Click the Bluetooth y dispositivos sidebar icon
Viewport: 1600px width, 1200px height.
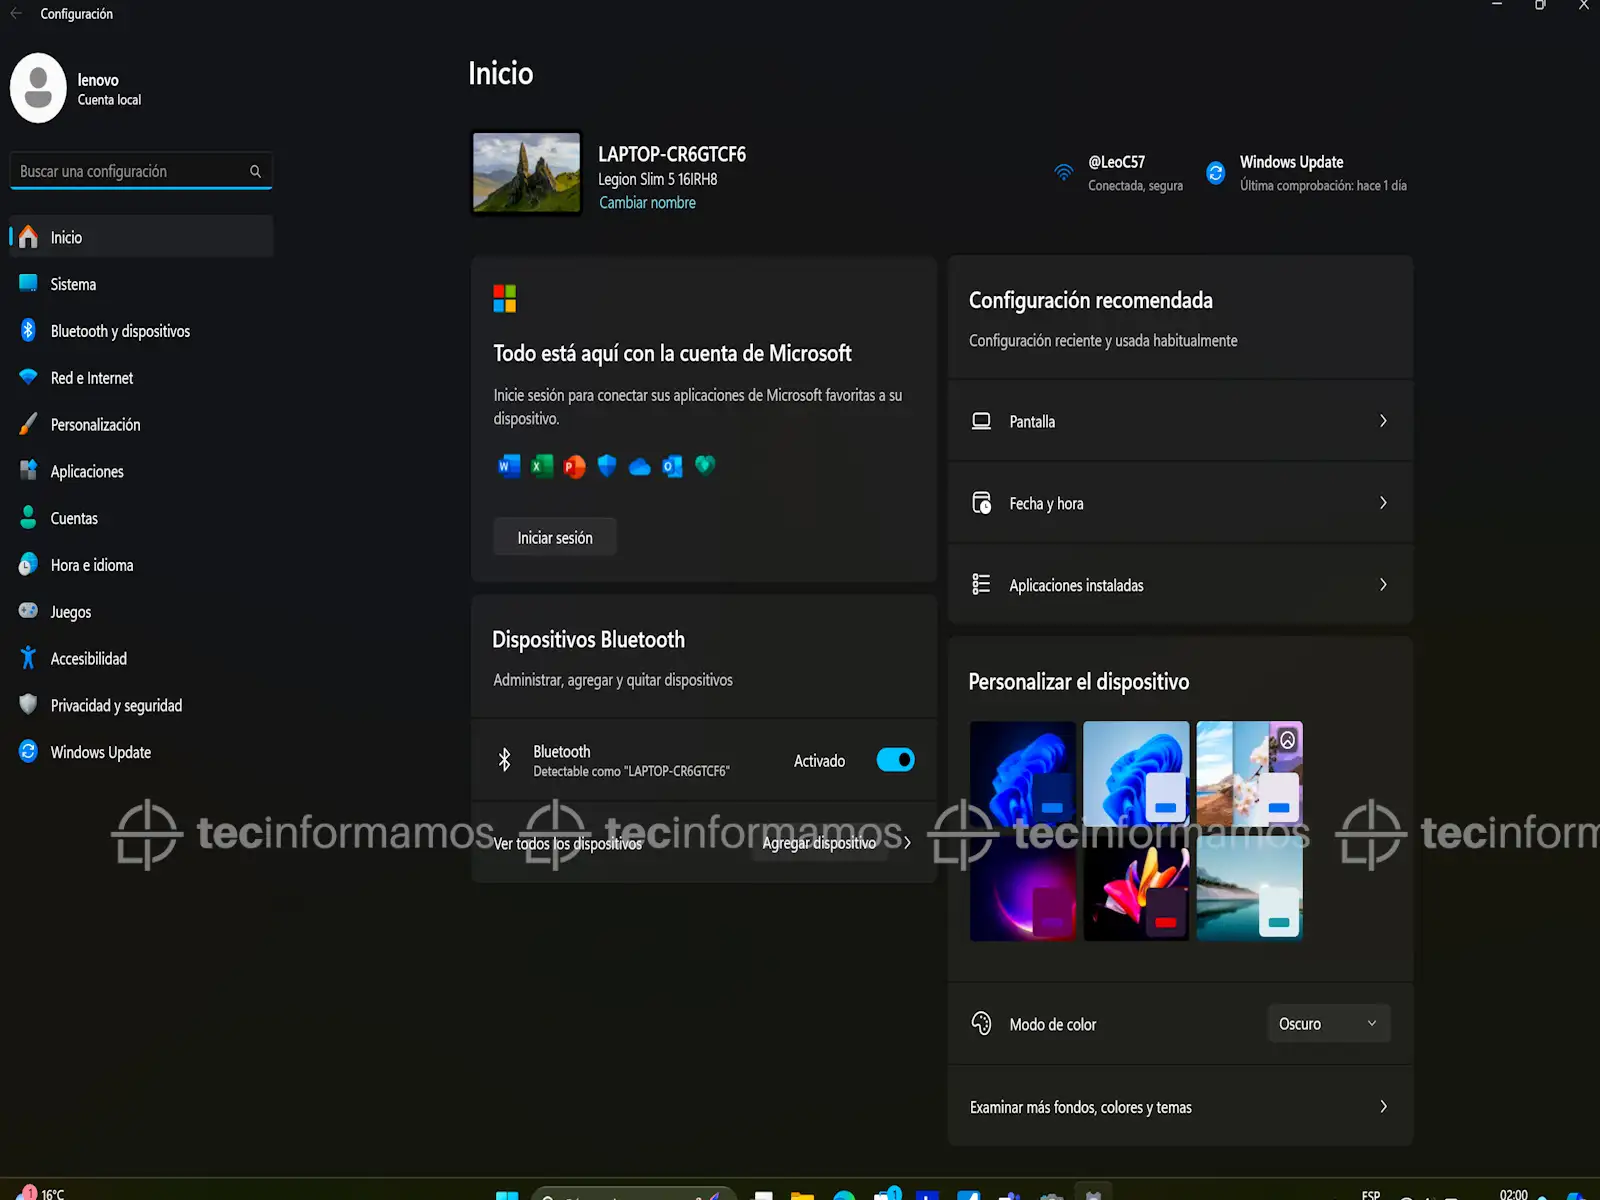(28, 331)
